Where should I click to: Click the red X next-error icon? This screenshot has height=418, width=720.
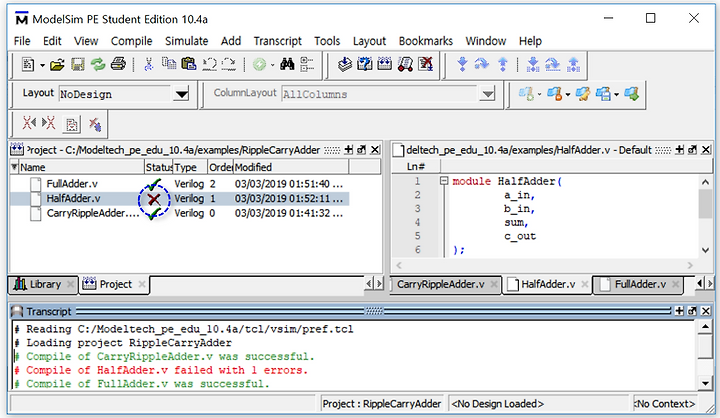click(49, 123)
